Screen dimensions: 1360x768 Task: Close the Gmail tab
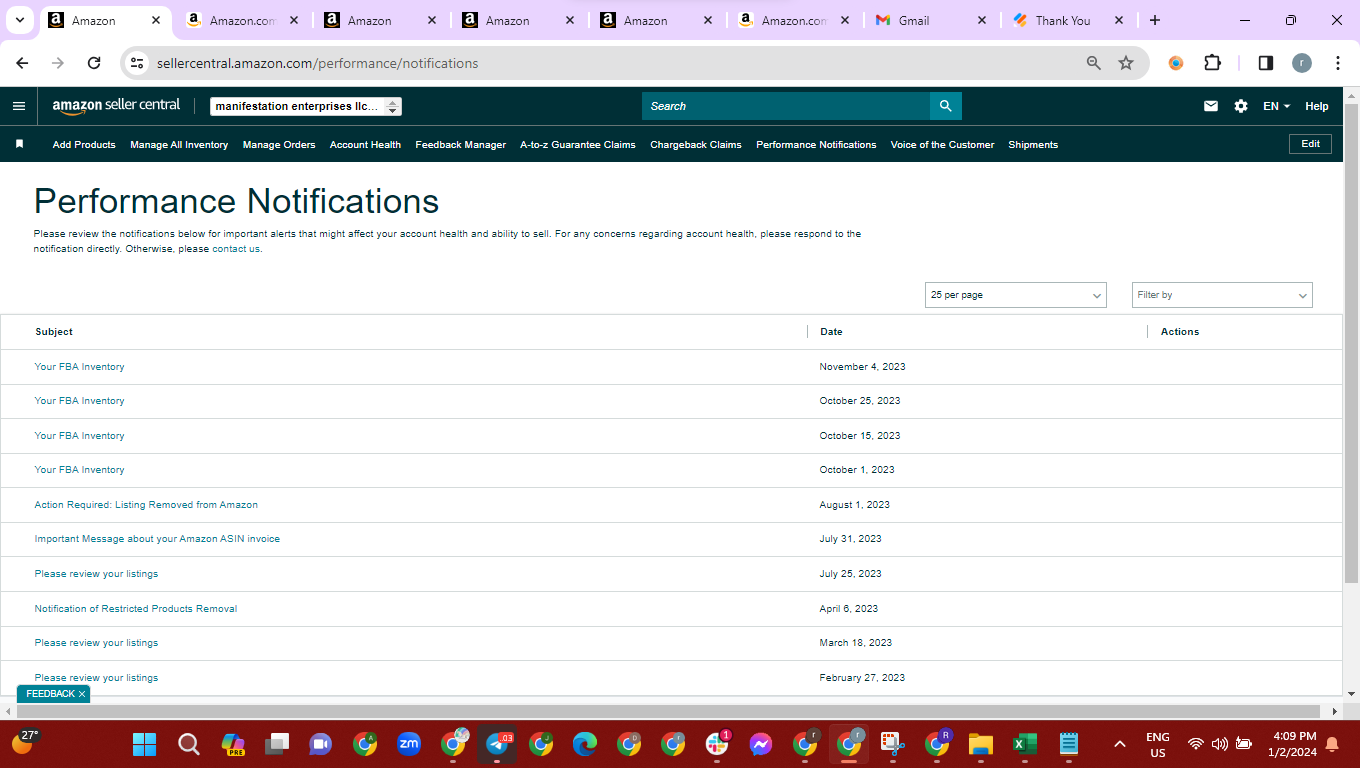(981, 20)
